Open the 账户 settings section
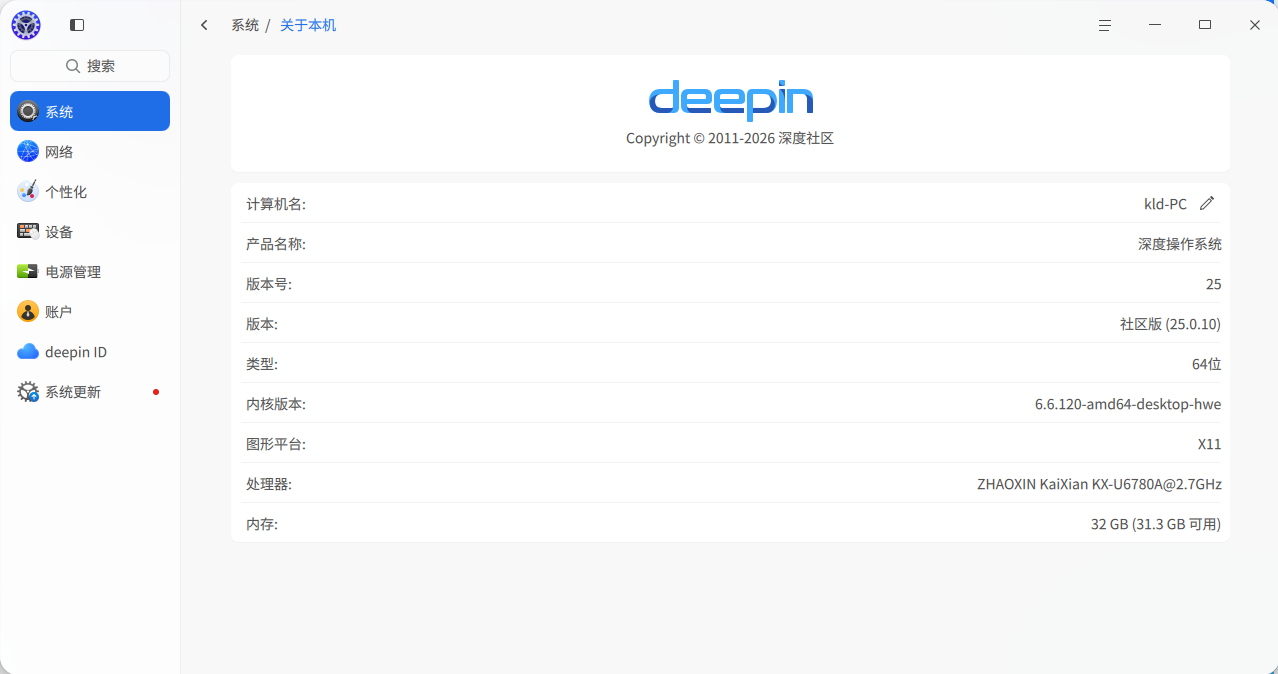 pyautogui.click(x=90, y=311)
